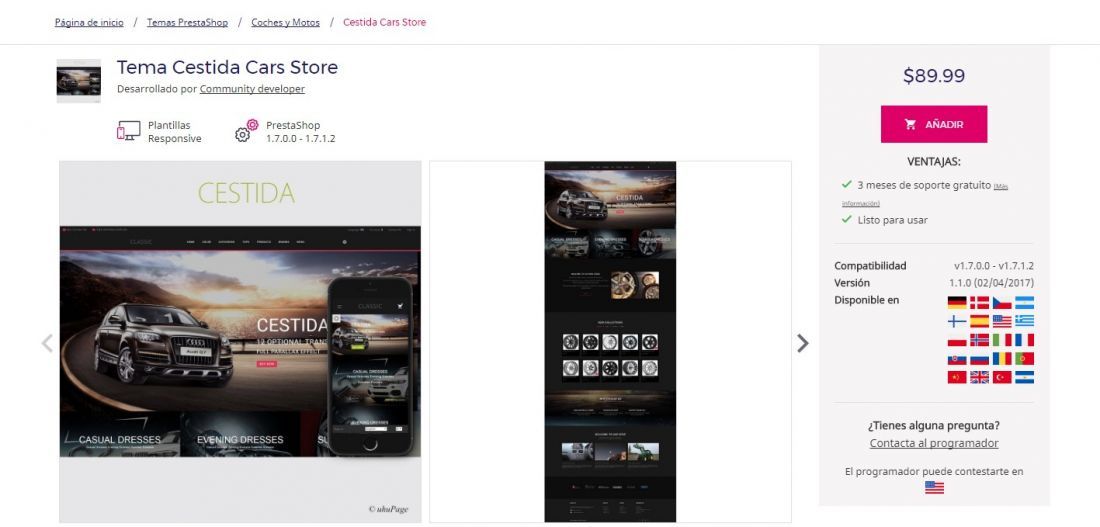Click the Slovak flag icon
The image size is (1100, 527).
pos(957,359)
